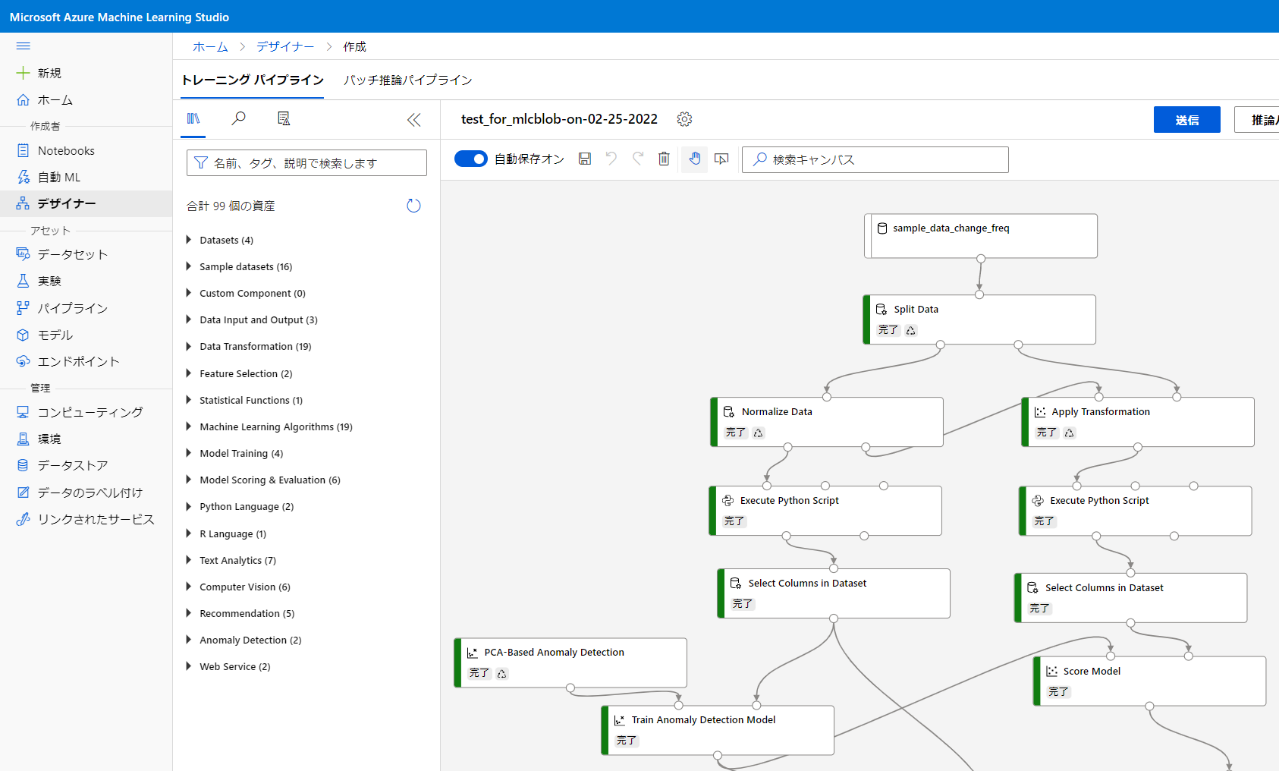Click the データストア database icon
Viewport: 1279px width, 771px height.
coord(23,466)
